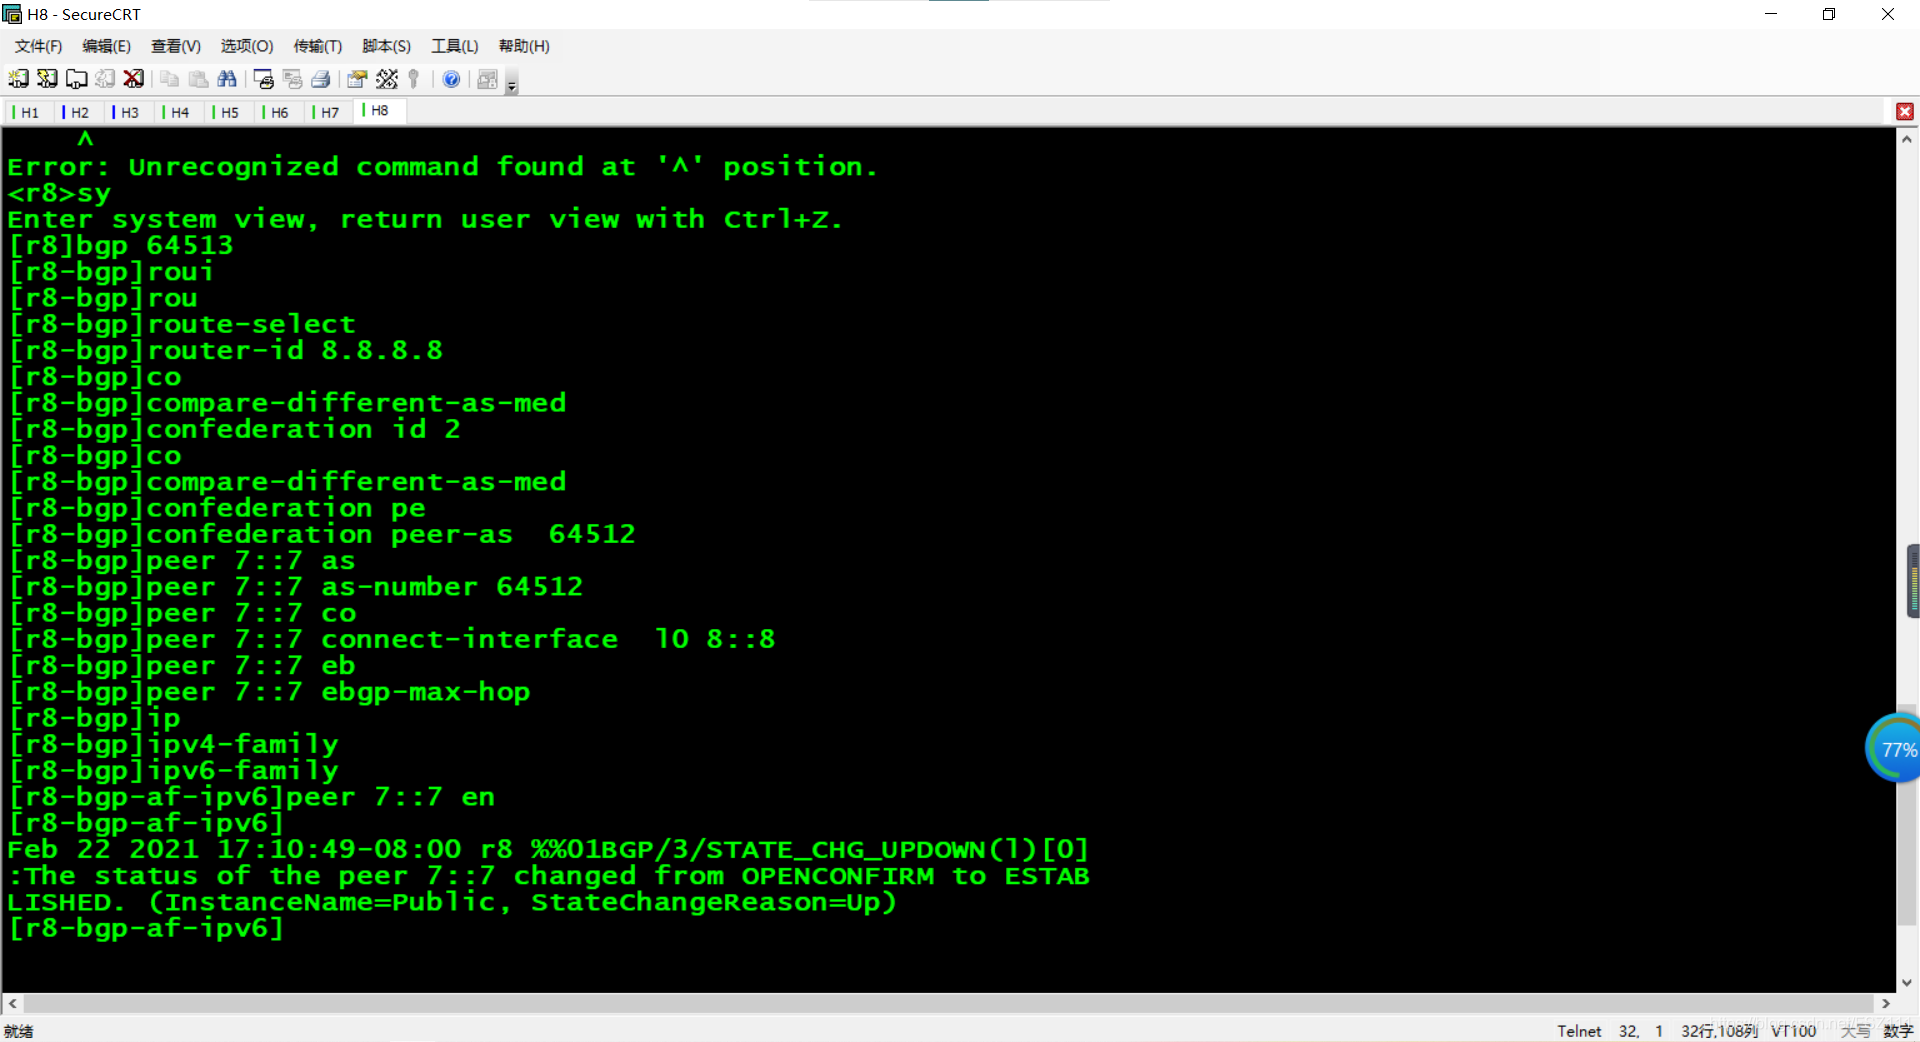Close the active tab with red X
The height and width of the screenshot is (1042, 1920).
1905,112
